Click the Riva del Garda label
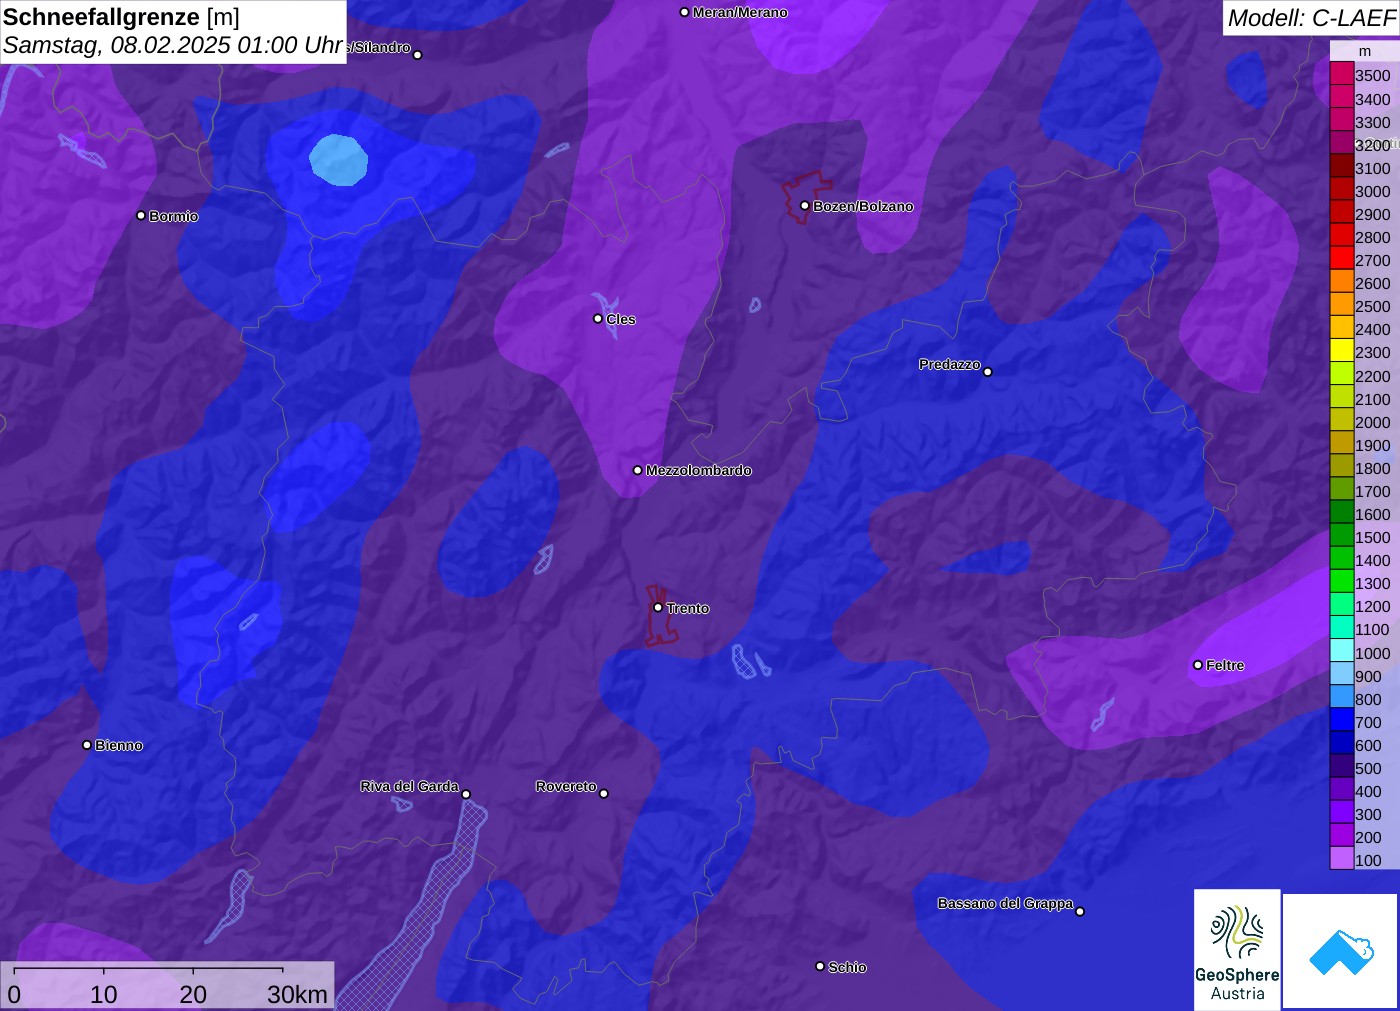 (x=409, y=786)
